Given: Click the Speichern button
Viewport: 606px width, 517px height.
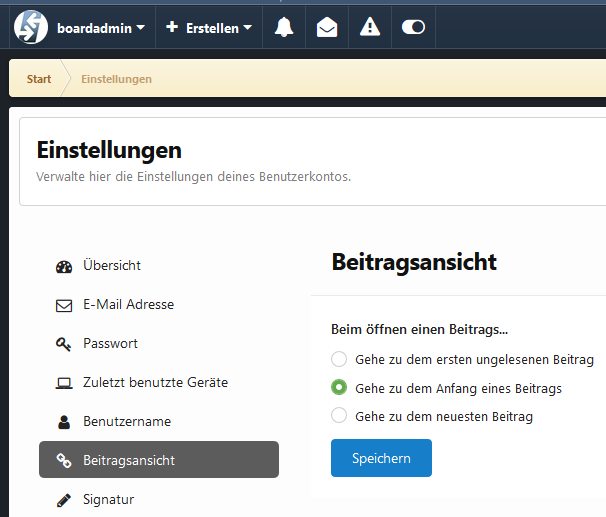Looking at the screenshot, I should pyautogui.click(x=381, y=458).
